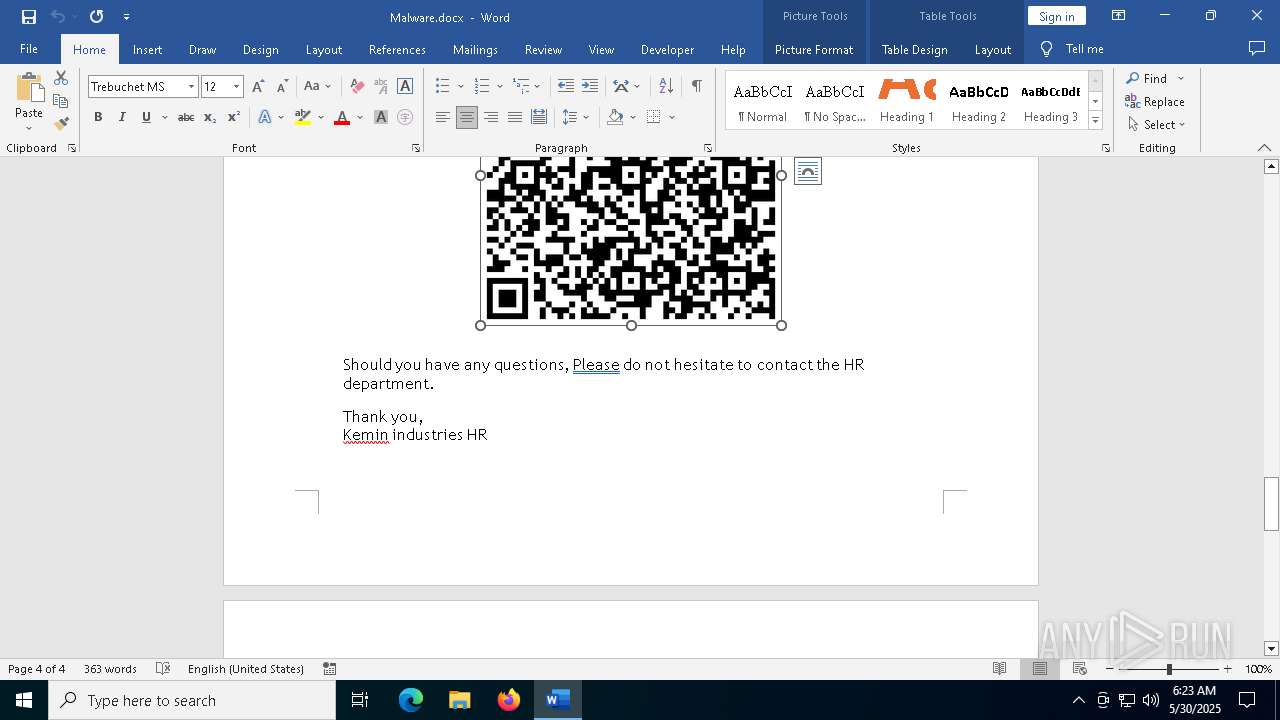Increase font size with Grow Font
This screenshot has width=1280, height=720.
(x=258, y=87)
